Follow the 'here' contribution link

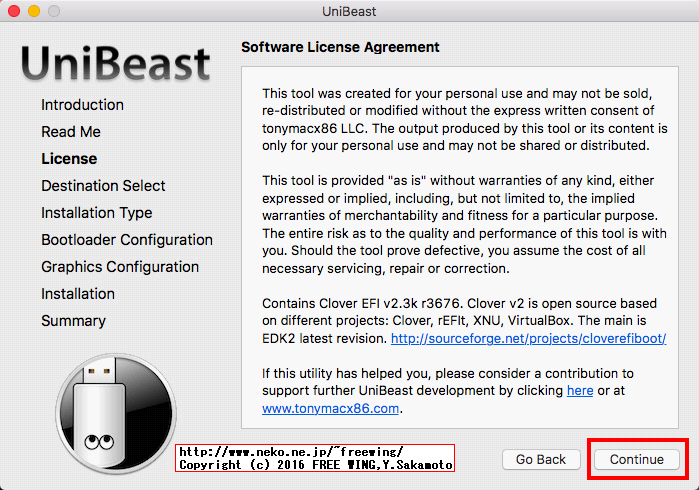click(x=580, y=391)
